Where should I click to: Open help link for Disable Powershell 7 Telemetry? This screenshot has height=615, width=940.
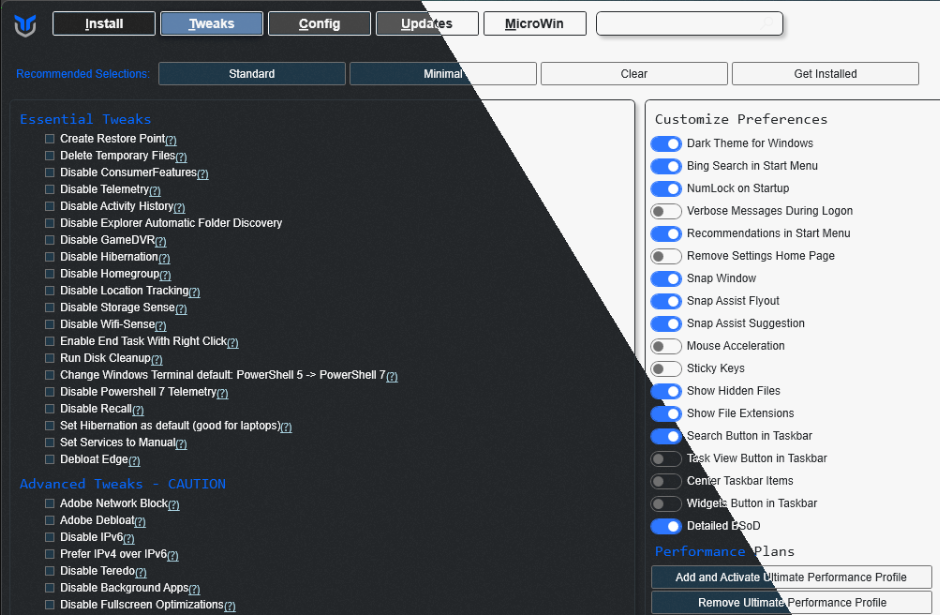(x=222, y=393)
